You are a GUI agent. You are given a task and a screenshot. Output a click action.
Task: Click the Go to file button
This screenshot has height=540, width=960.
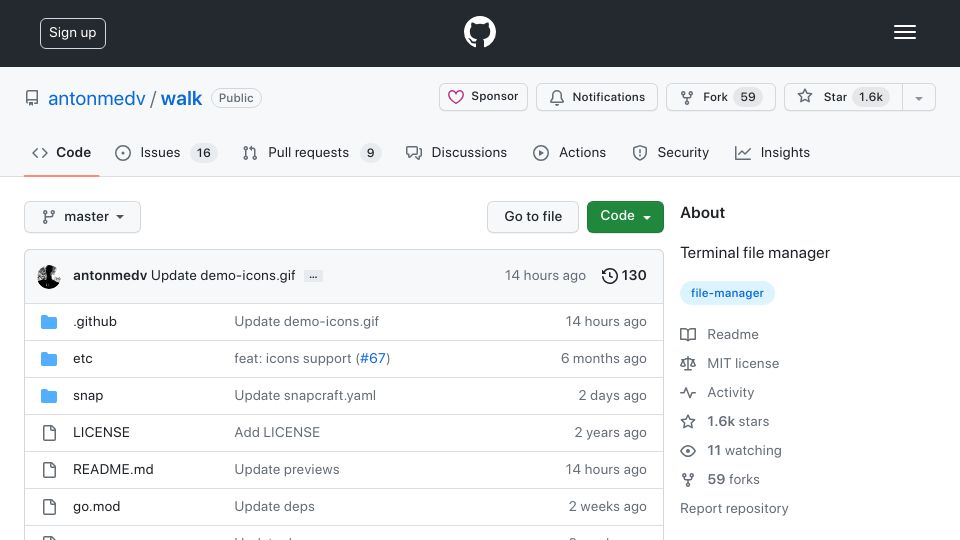(x=533, y=217)
